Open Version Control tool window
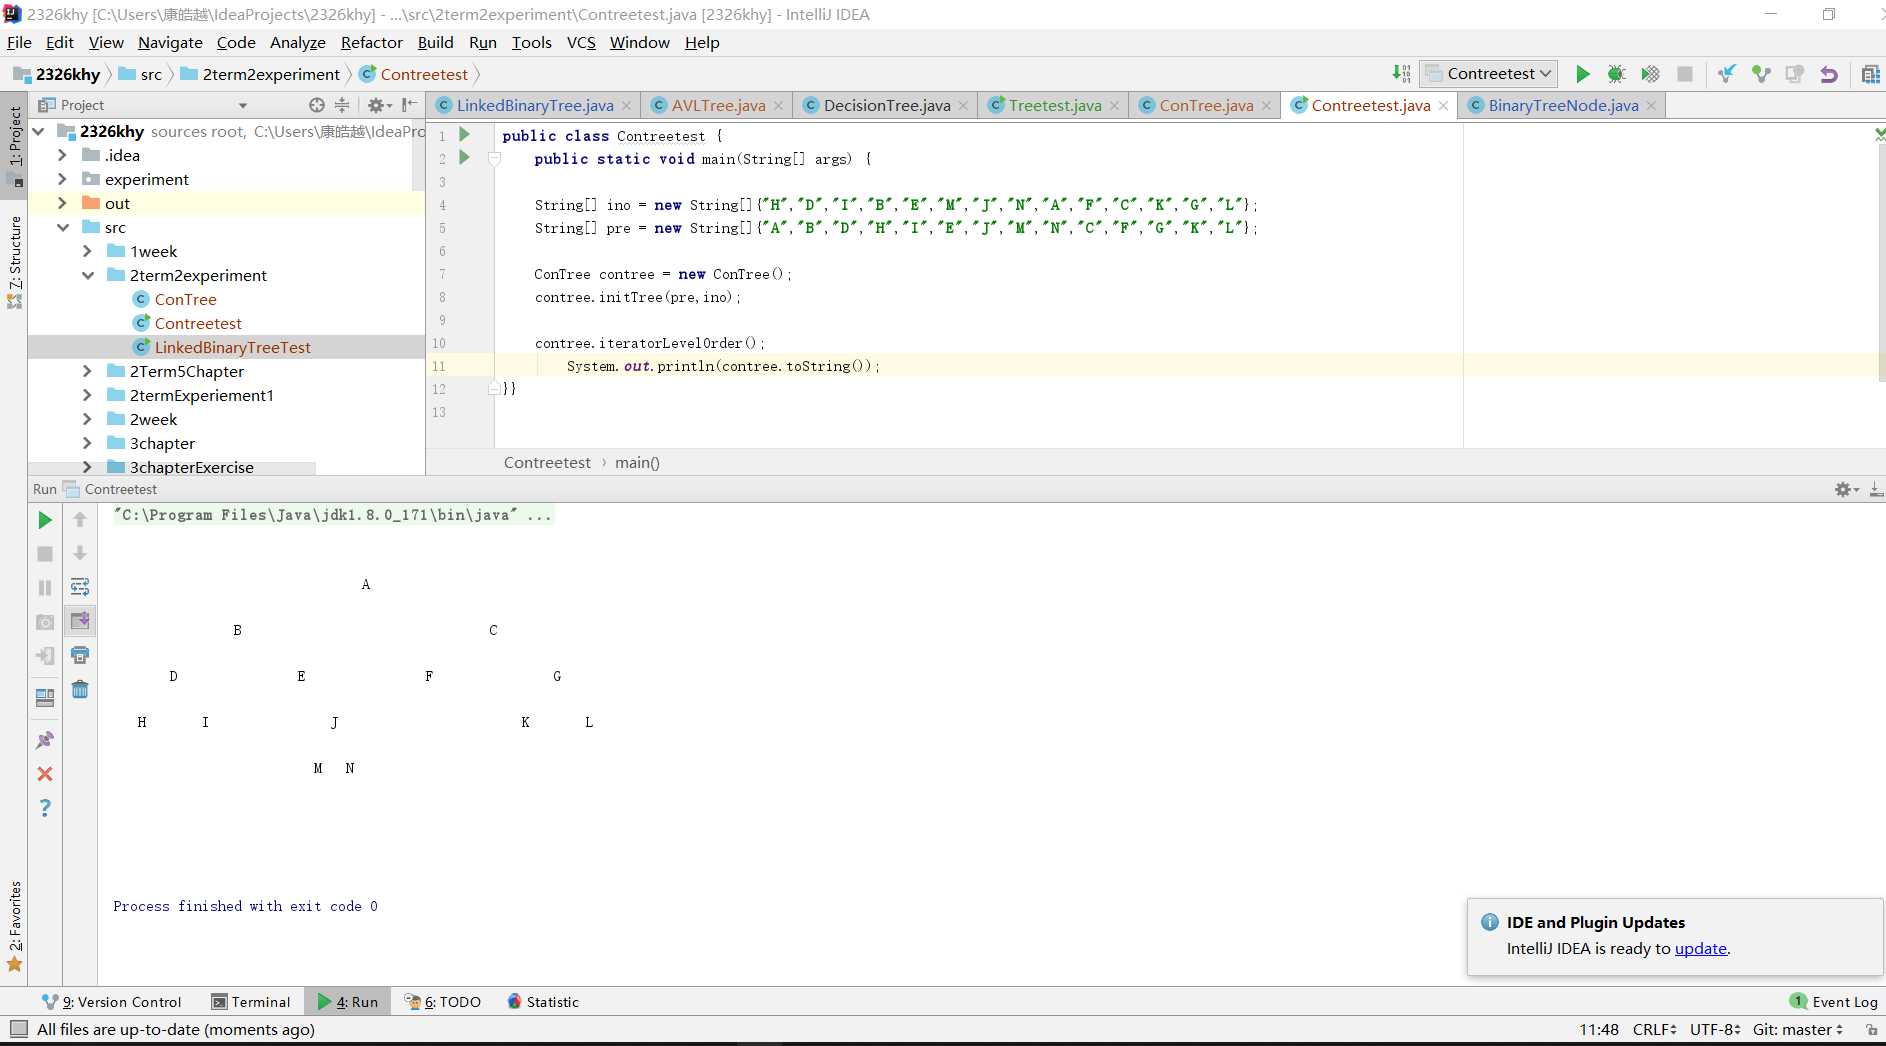Viewport: 1886px width, 1046px height. click(x=112, y=1002)
